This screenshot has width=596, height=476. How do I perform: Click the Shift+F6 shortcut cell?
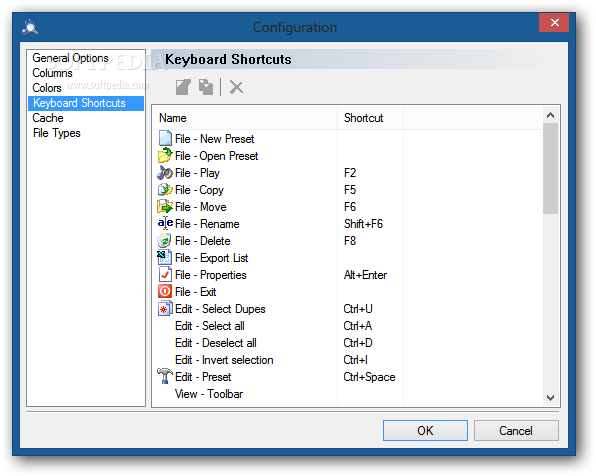point(363,224)
